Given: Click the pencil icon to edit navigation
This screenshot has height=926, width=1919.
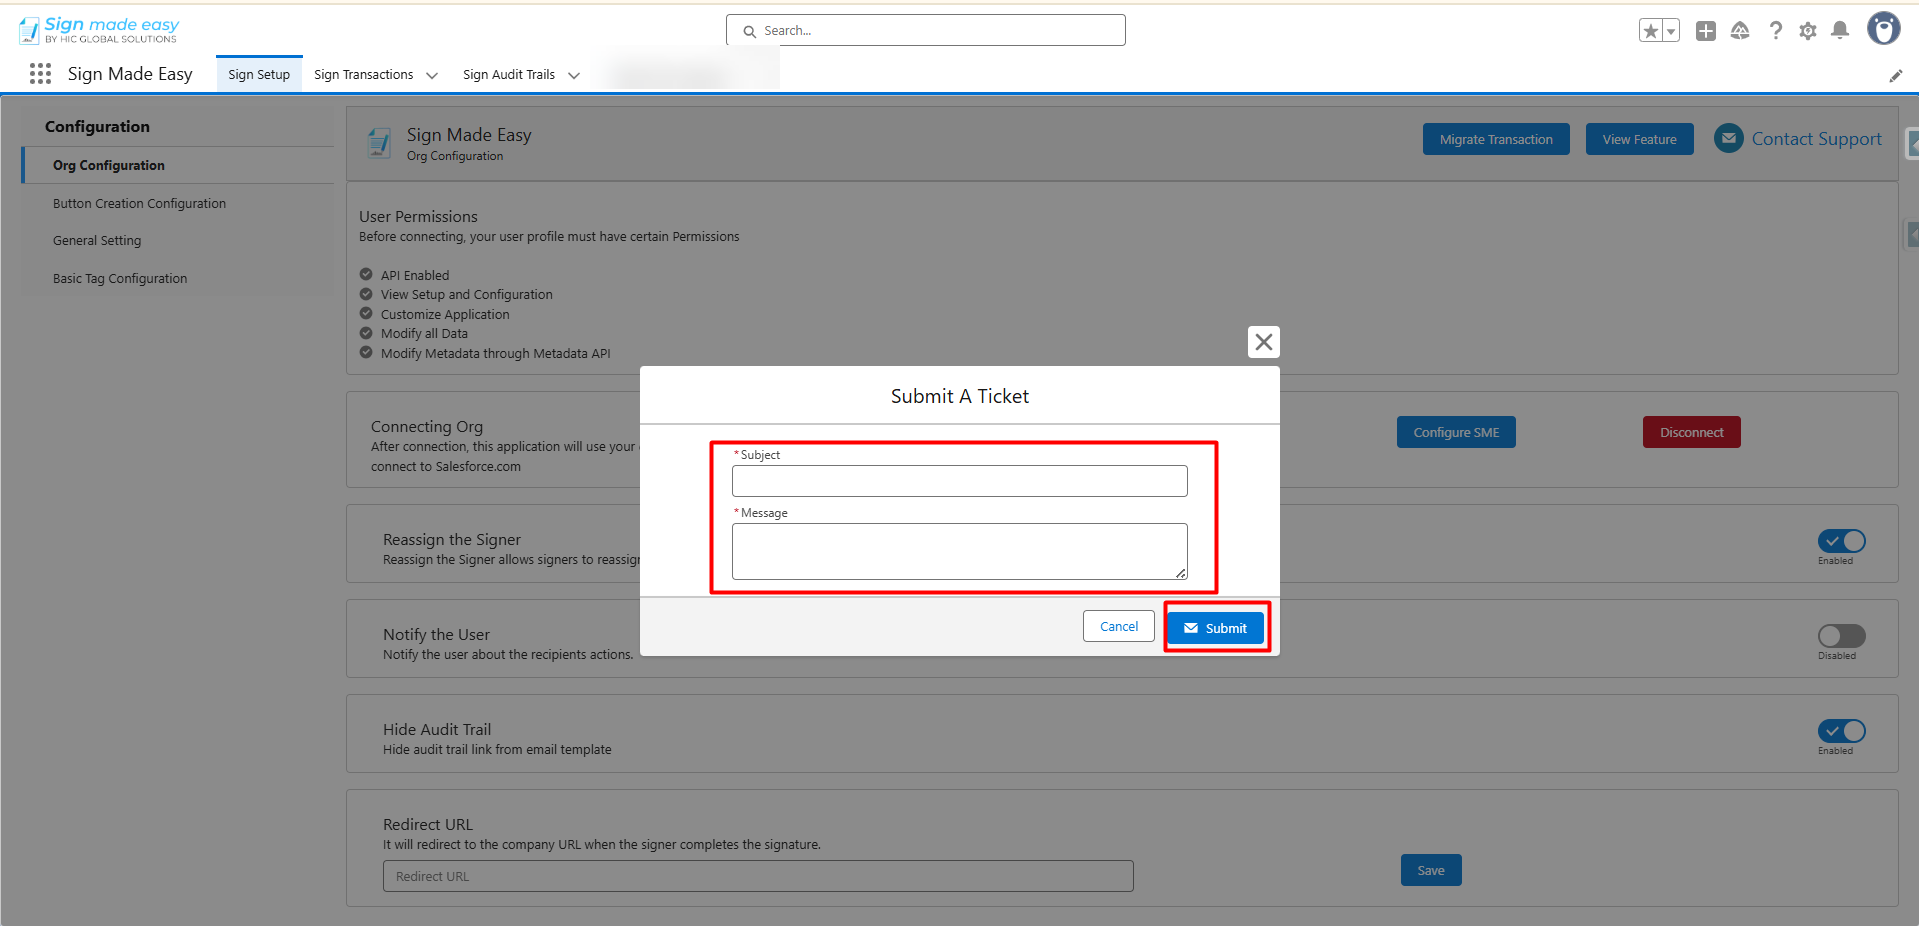Looking at the screenshot, I should (x=1895, y=76).
